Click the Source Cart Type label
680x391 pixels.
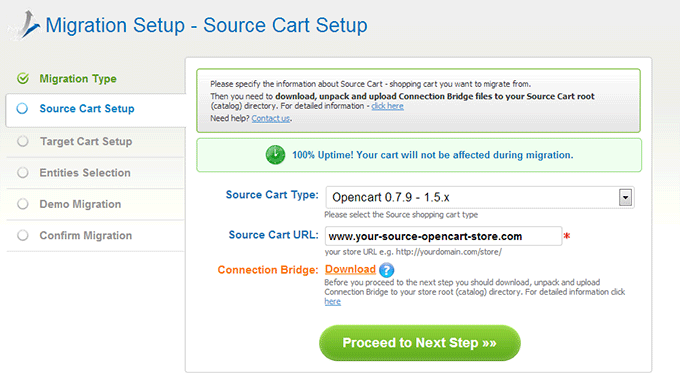(272, 195)
